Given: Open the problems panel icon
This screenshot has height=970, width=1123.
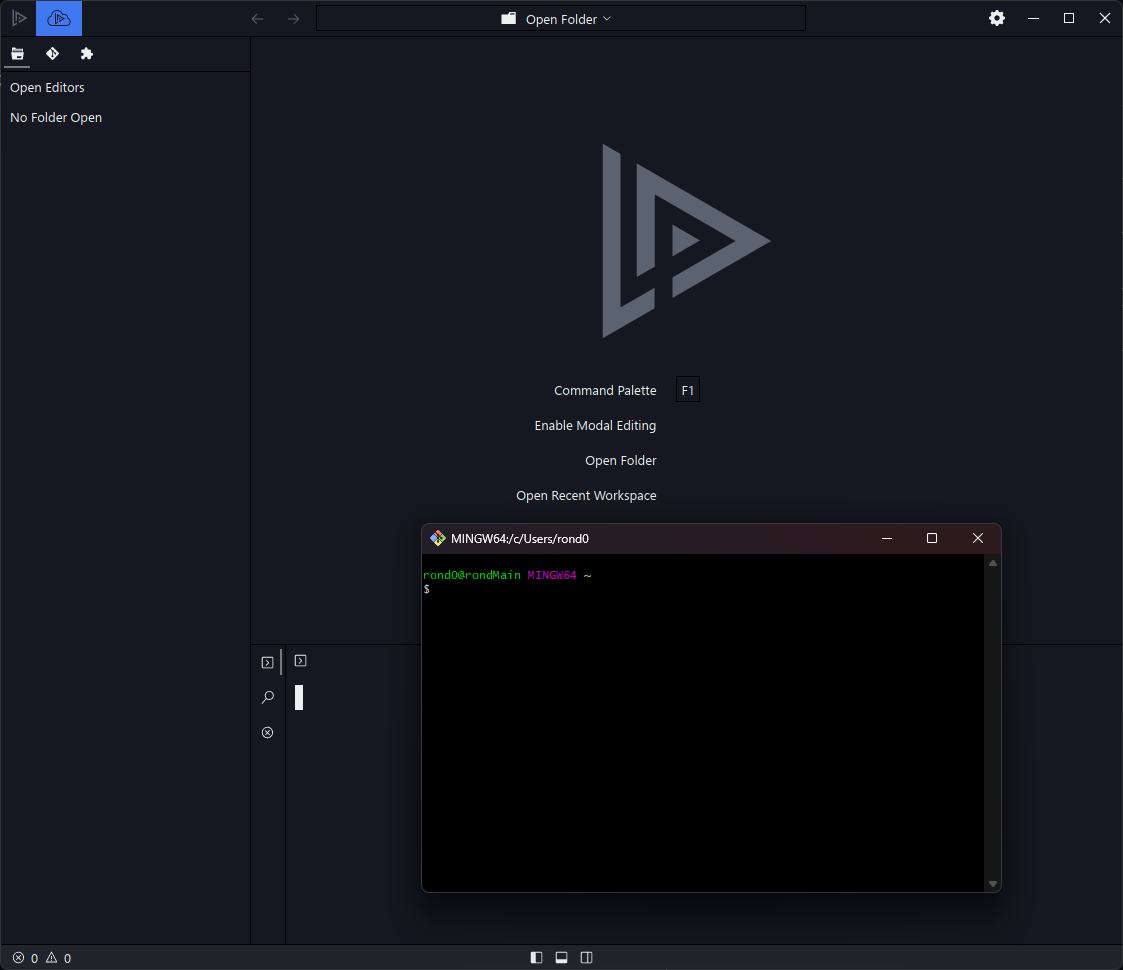Looking at the screenshot, I should tap(267, 732).
